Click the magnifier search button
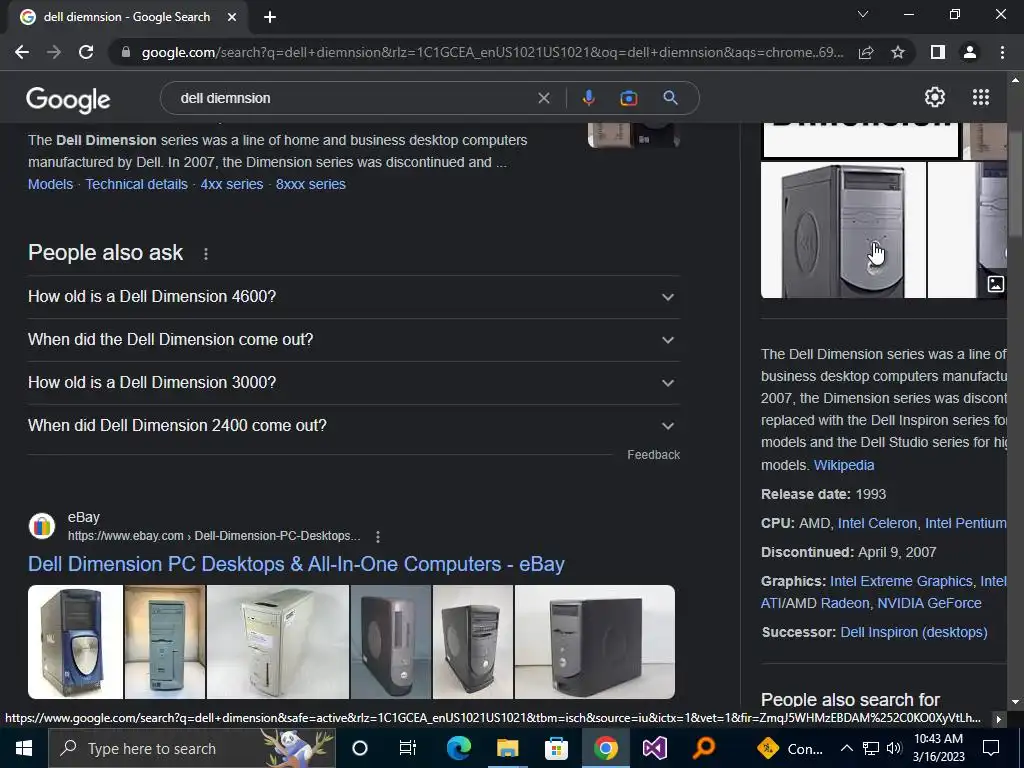 coord(670,98)
